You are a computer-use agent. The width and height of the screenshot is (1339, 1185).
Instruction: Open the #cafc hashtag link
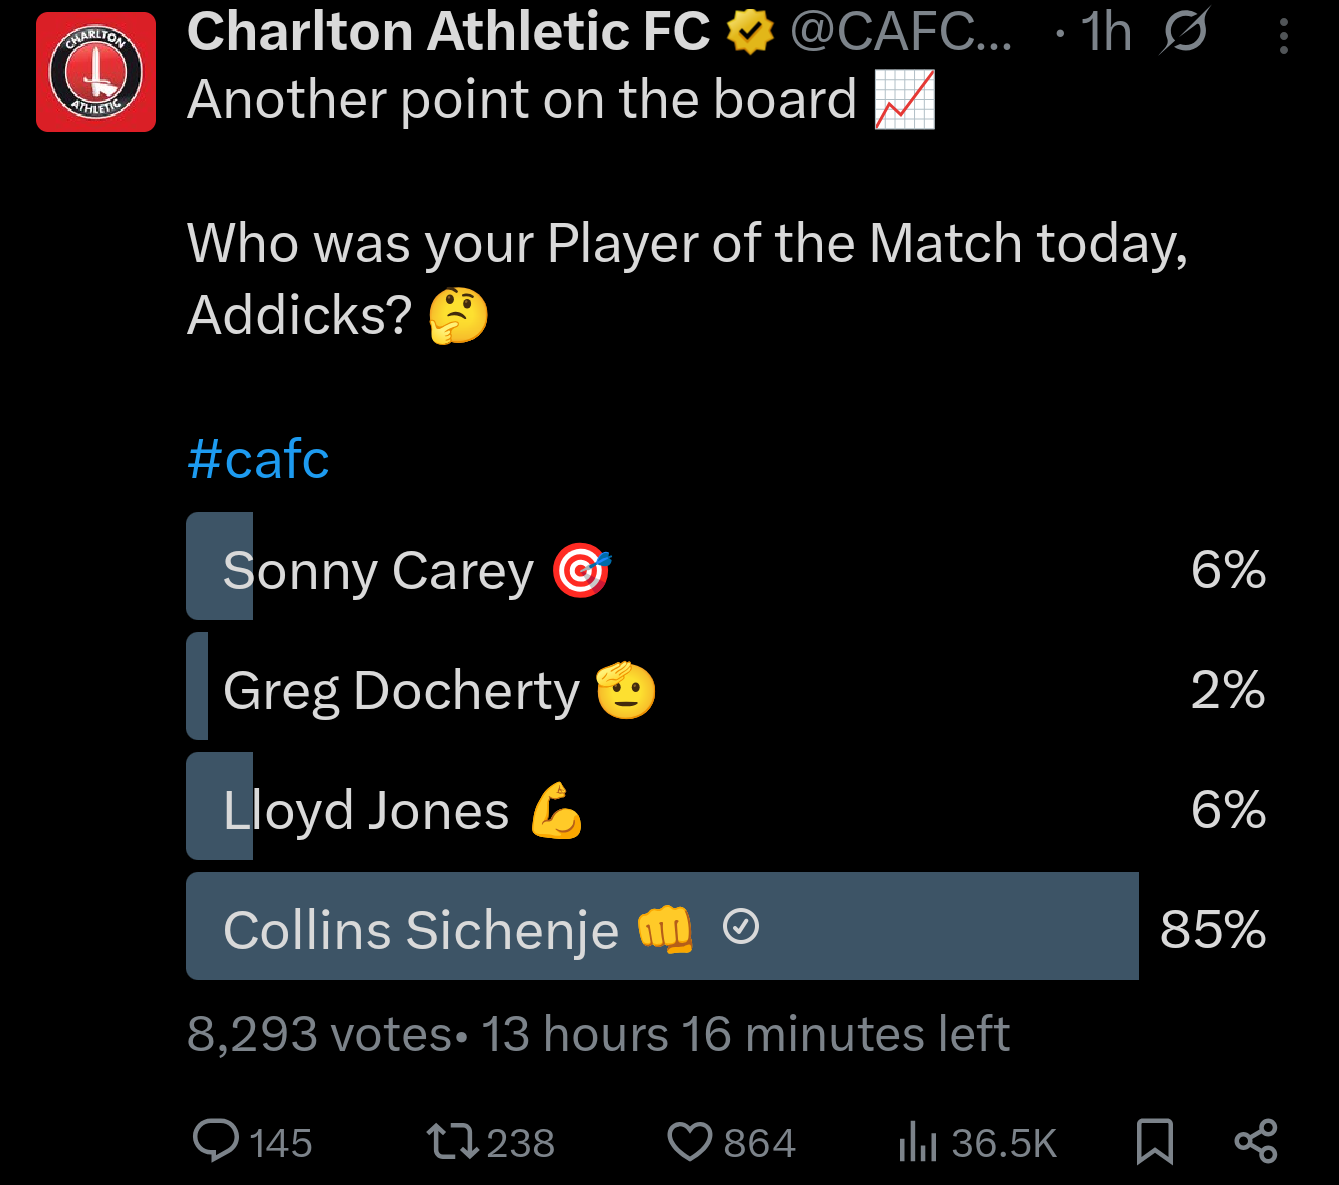[x=258, y=460]
